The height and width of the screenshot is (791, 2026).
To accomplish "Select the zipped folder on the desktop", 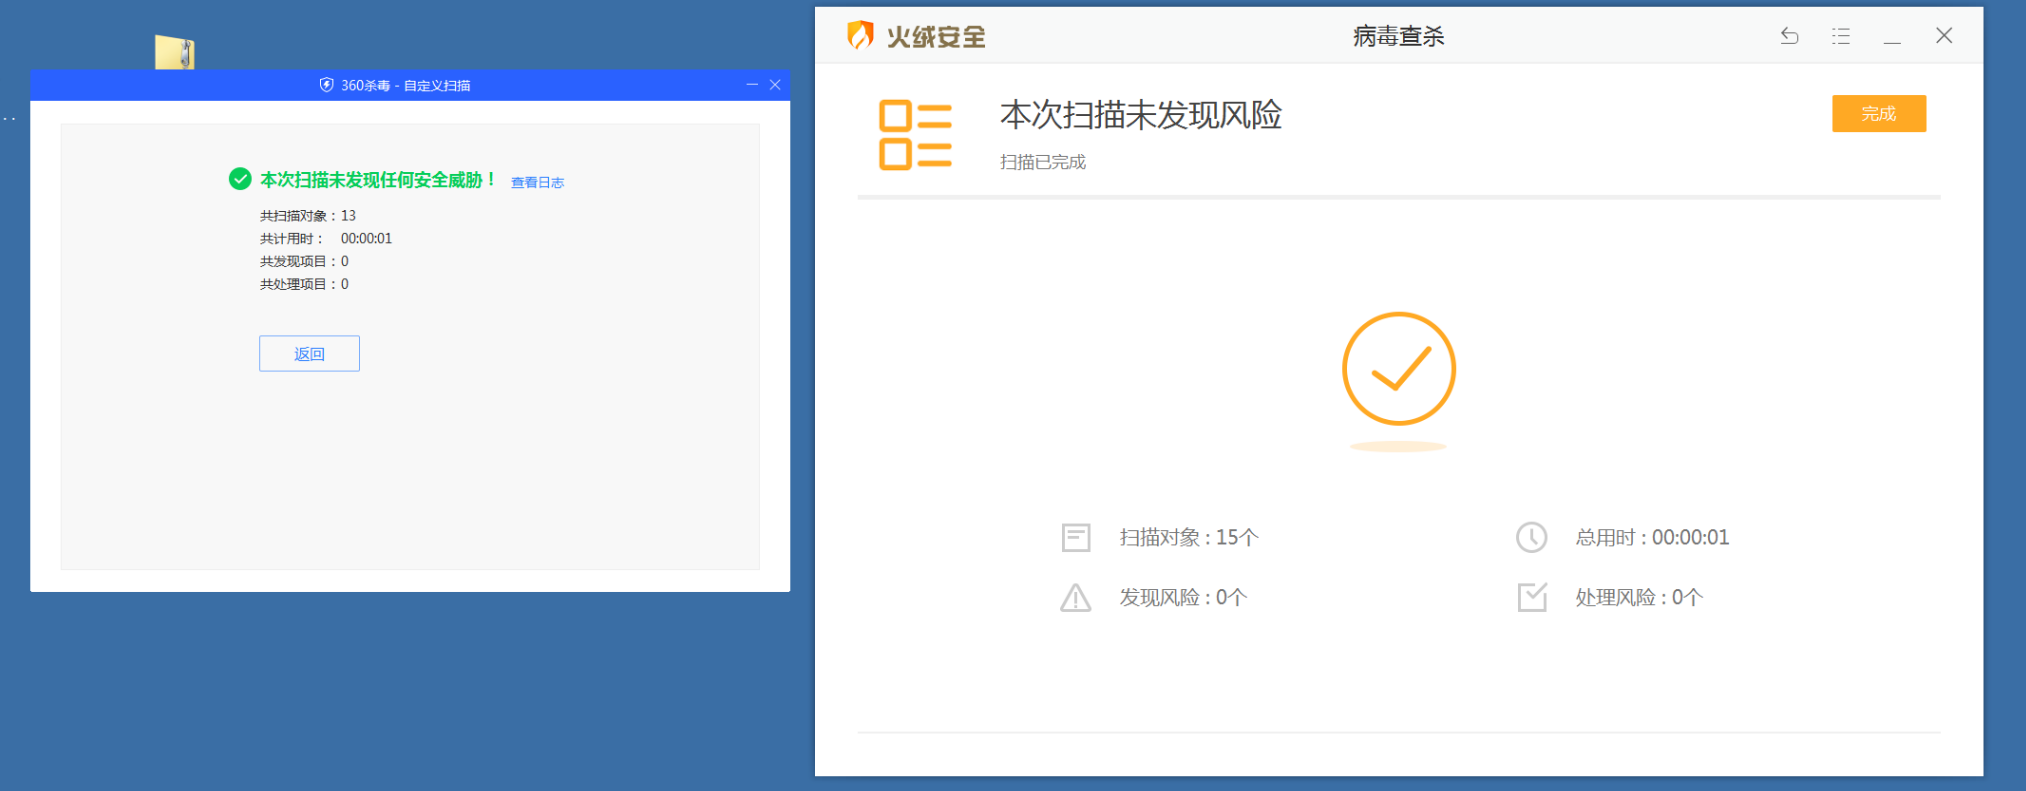I will tap(175, 52).
